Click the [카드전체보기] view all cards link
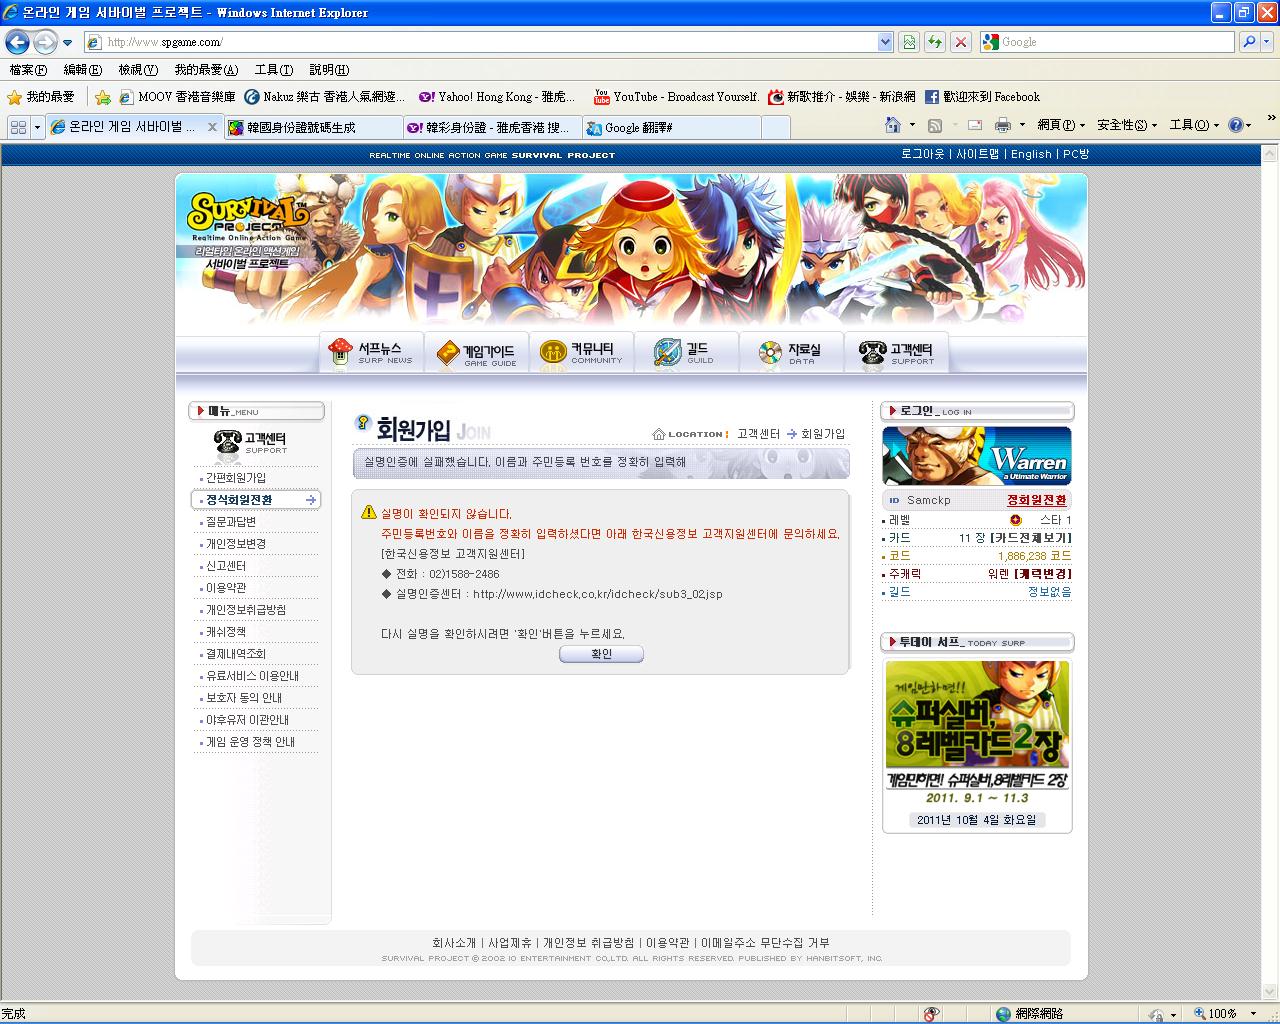The width and height of the screenshot is (1280, 1024). tap(1031, 538)
